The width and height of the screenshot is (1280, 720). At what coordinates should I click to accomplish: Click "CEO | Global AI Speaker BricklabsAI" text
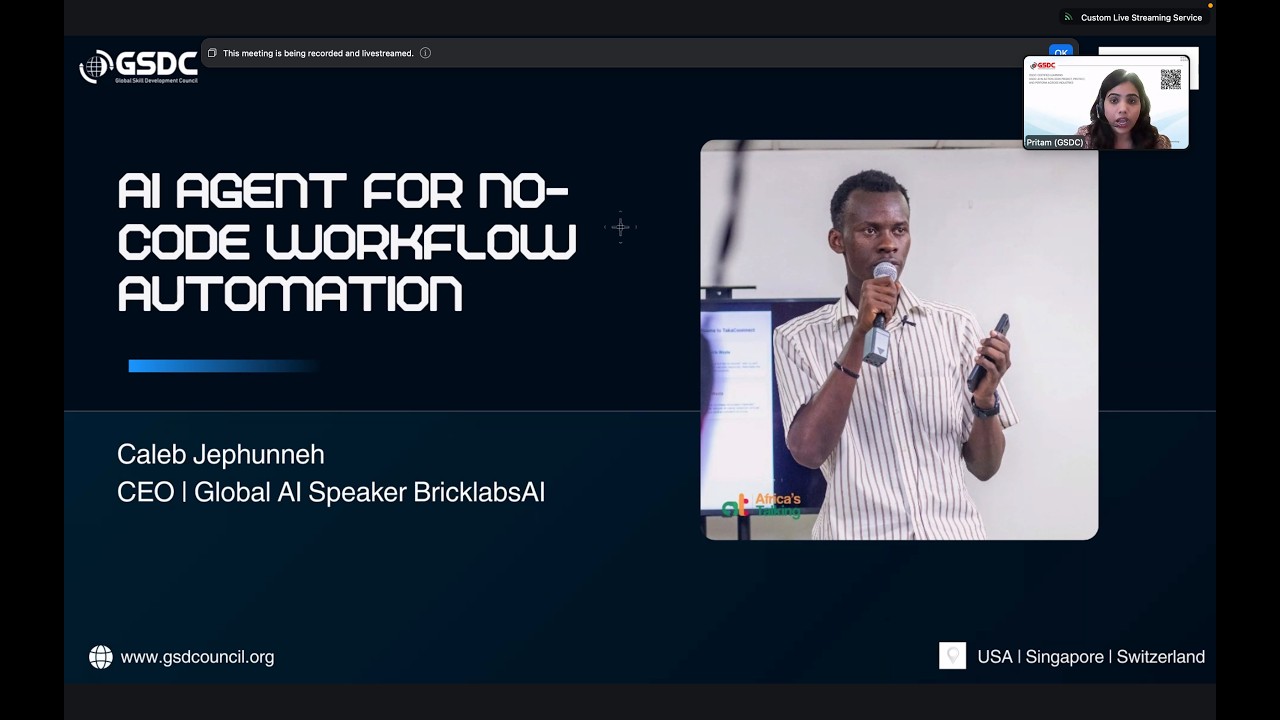pos(331,492)
